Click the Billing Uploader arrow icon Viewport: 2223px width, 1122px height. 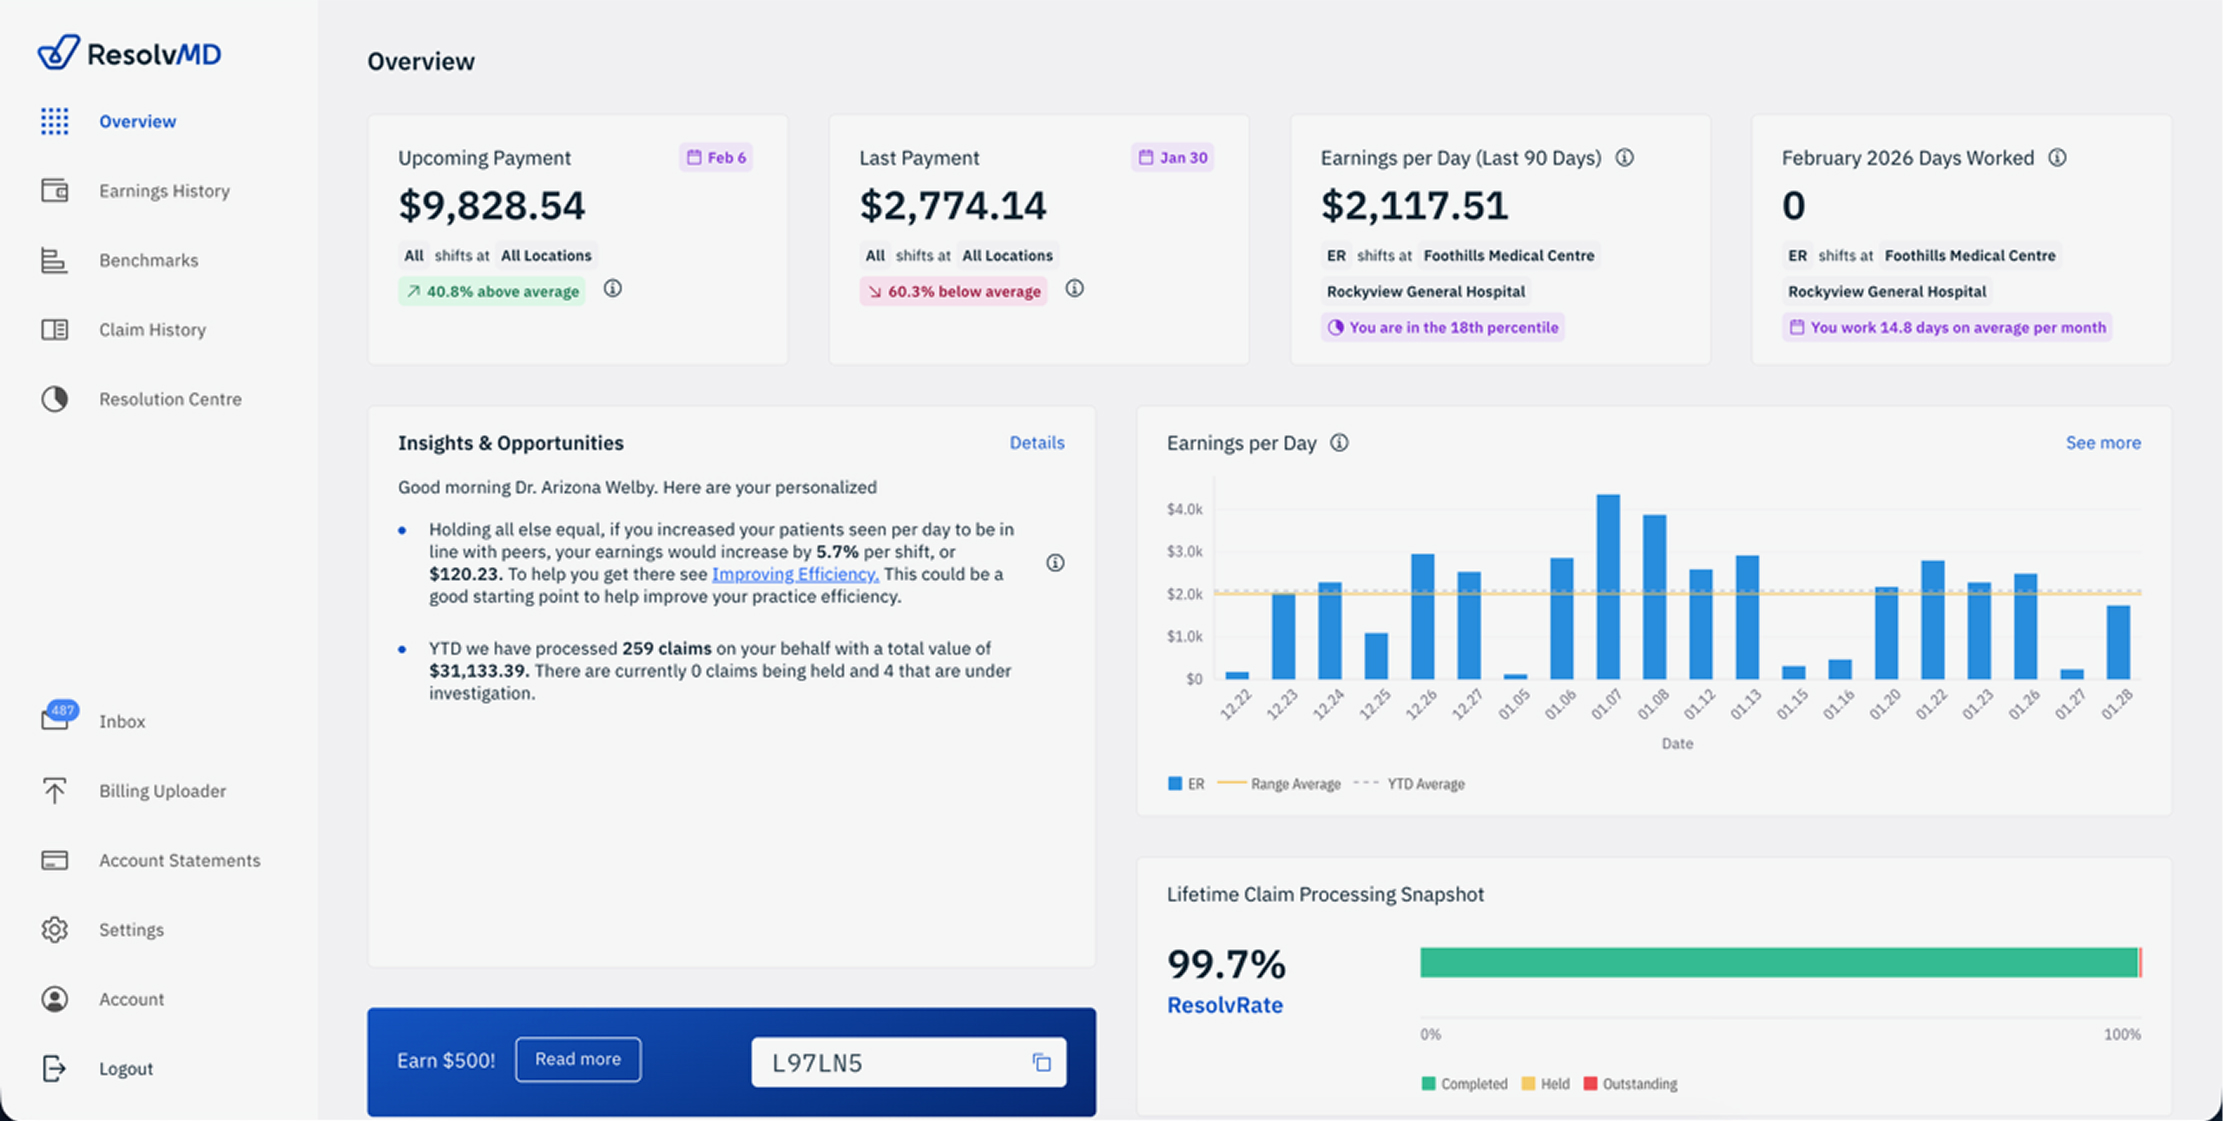click(x=54, y=791)
